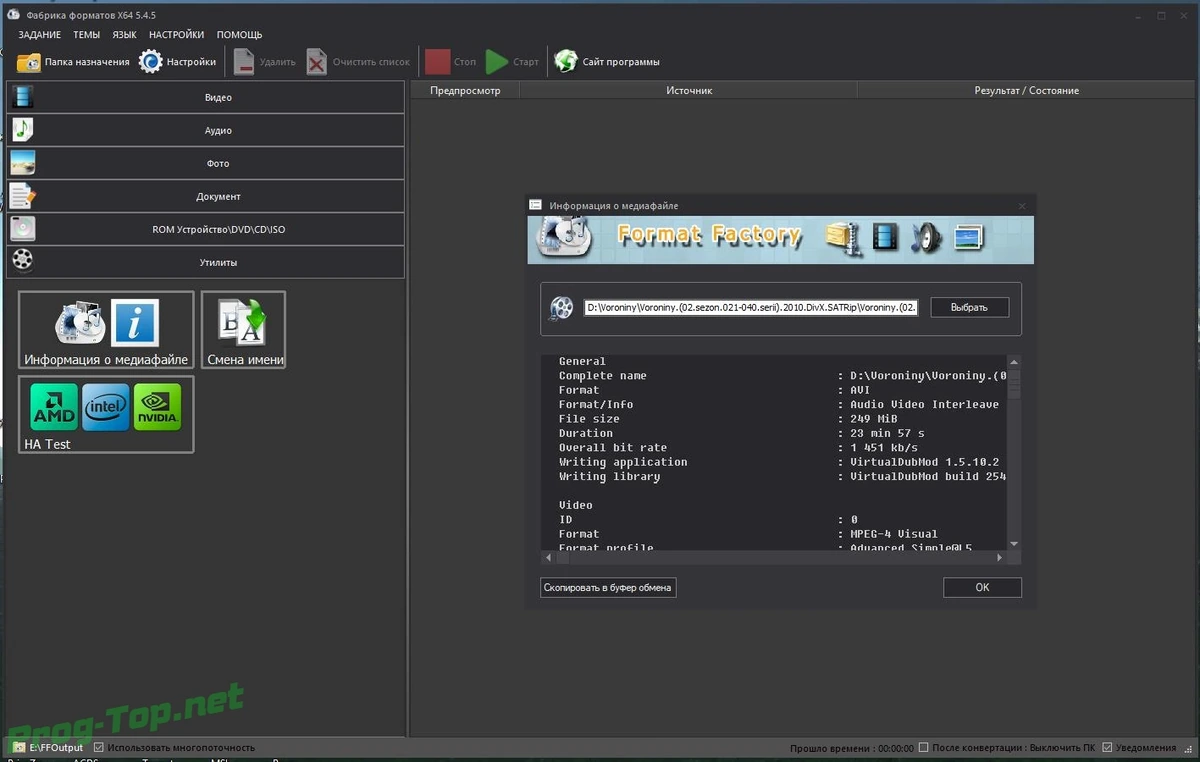The image size is (1200, 762).
Task: Click the red Стоп button
Action: pos(450,62)
